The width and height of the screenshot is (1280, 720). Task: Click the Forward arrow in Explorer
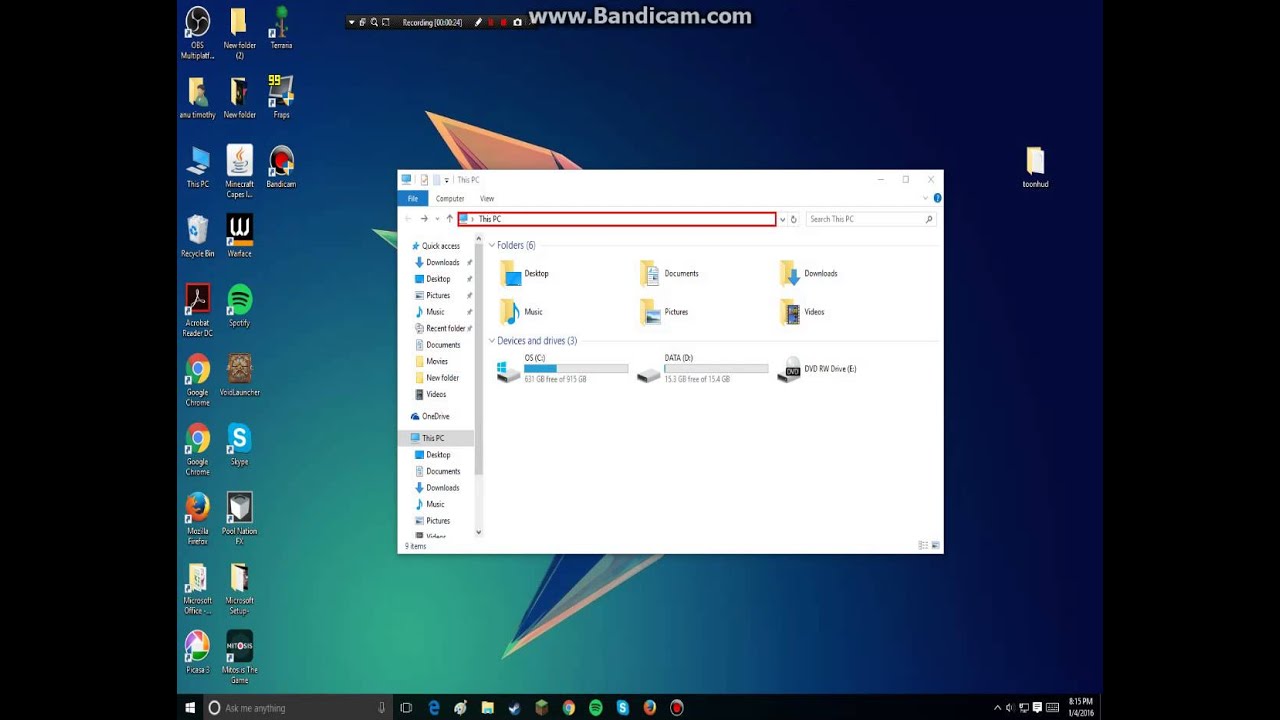pyautogui.click(x=424, y=219)
